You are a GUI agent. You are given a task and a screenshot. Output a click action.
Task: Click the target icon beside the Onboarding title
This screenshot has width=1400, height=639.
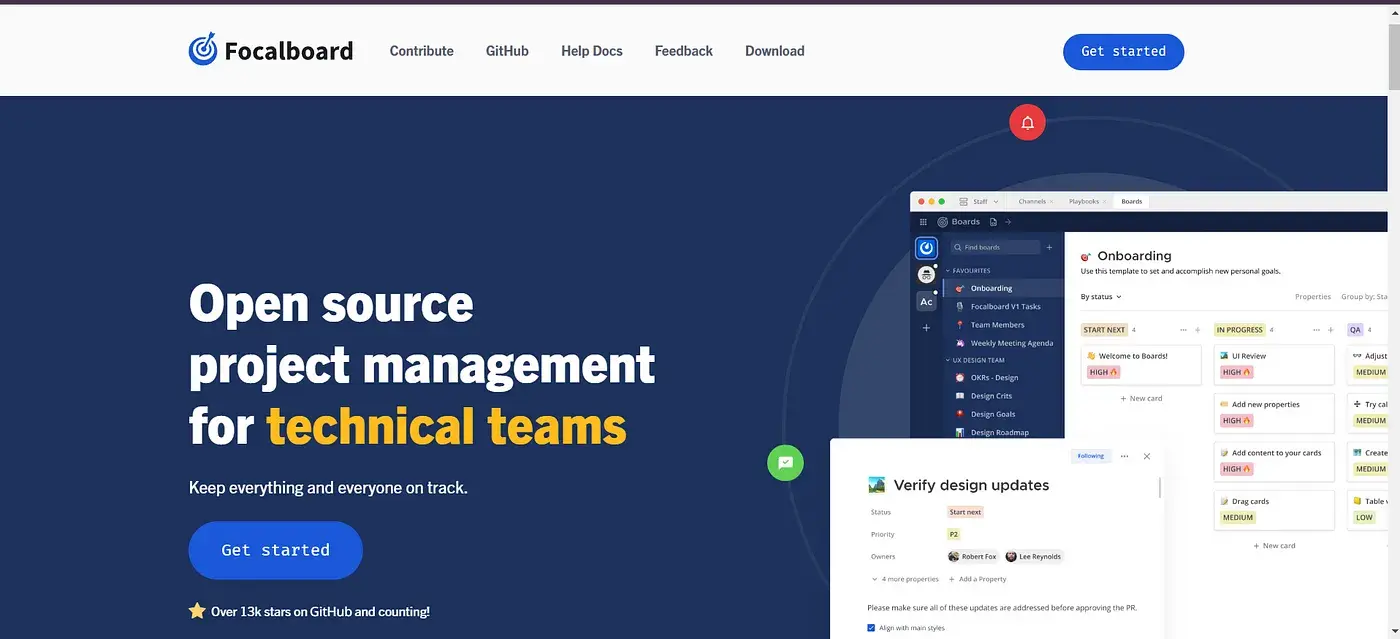tap(1086, 257)
